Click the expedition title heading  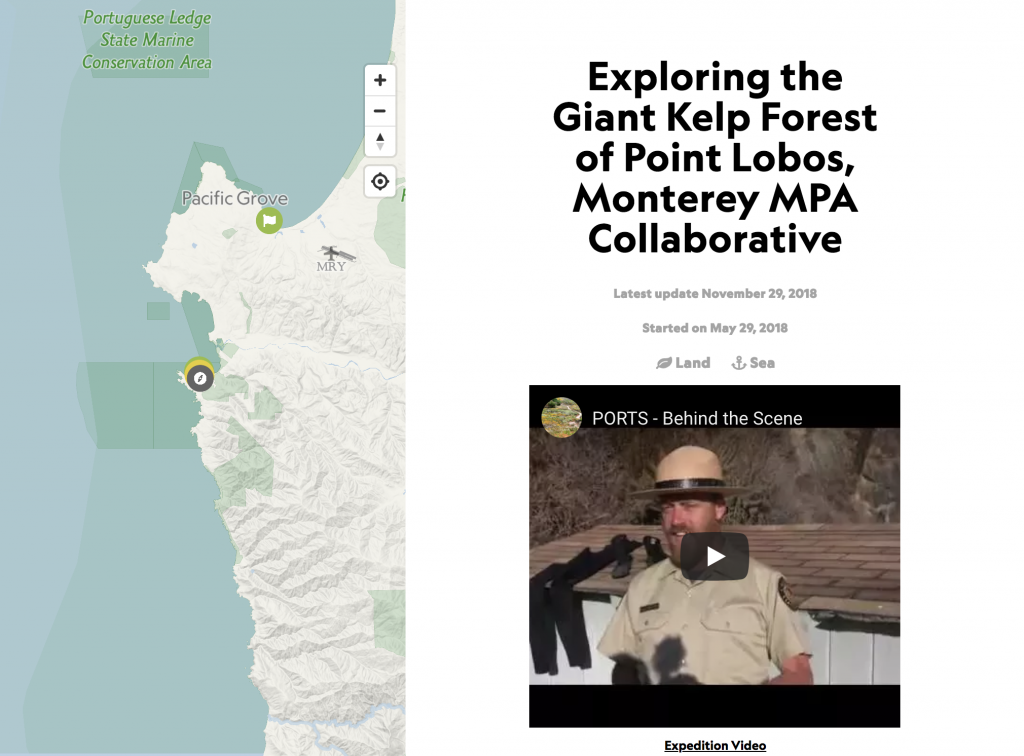[x=714, y=158]
